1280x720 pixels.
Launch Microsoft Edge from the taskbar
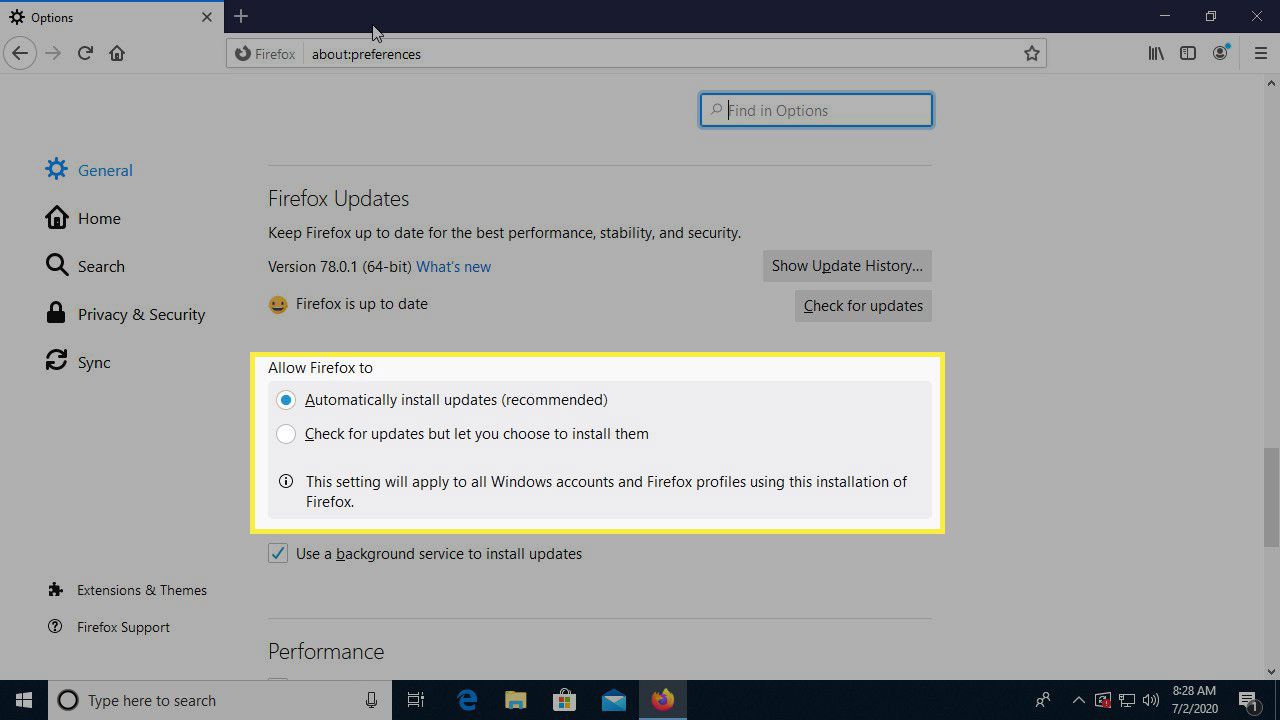(x=467, y=700)
